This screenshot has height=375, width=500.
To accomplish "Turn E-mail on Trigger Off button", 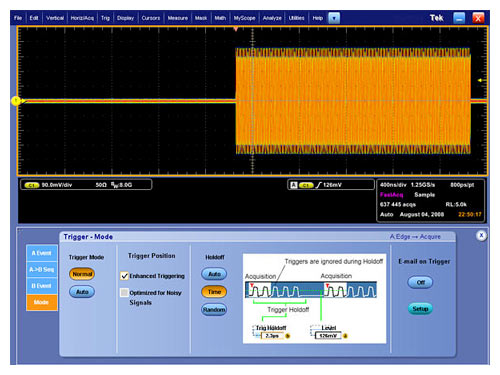I will tap(420, 282).
